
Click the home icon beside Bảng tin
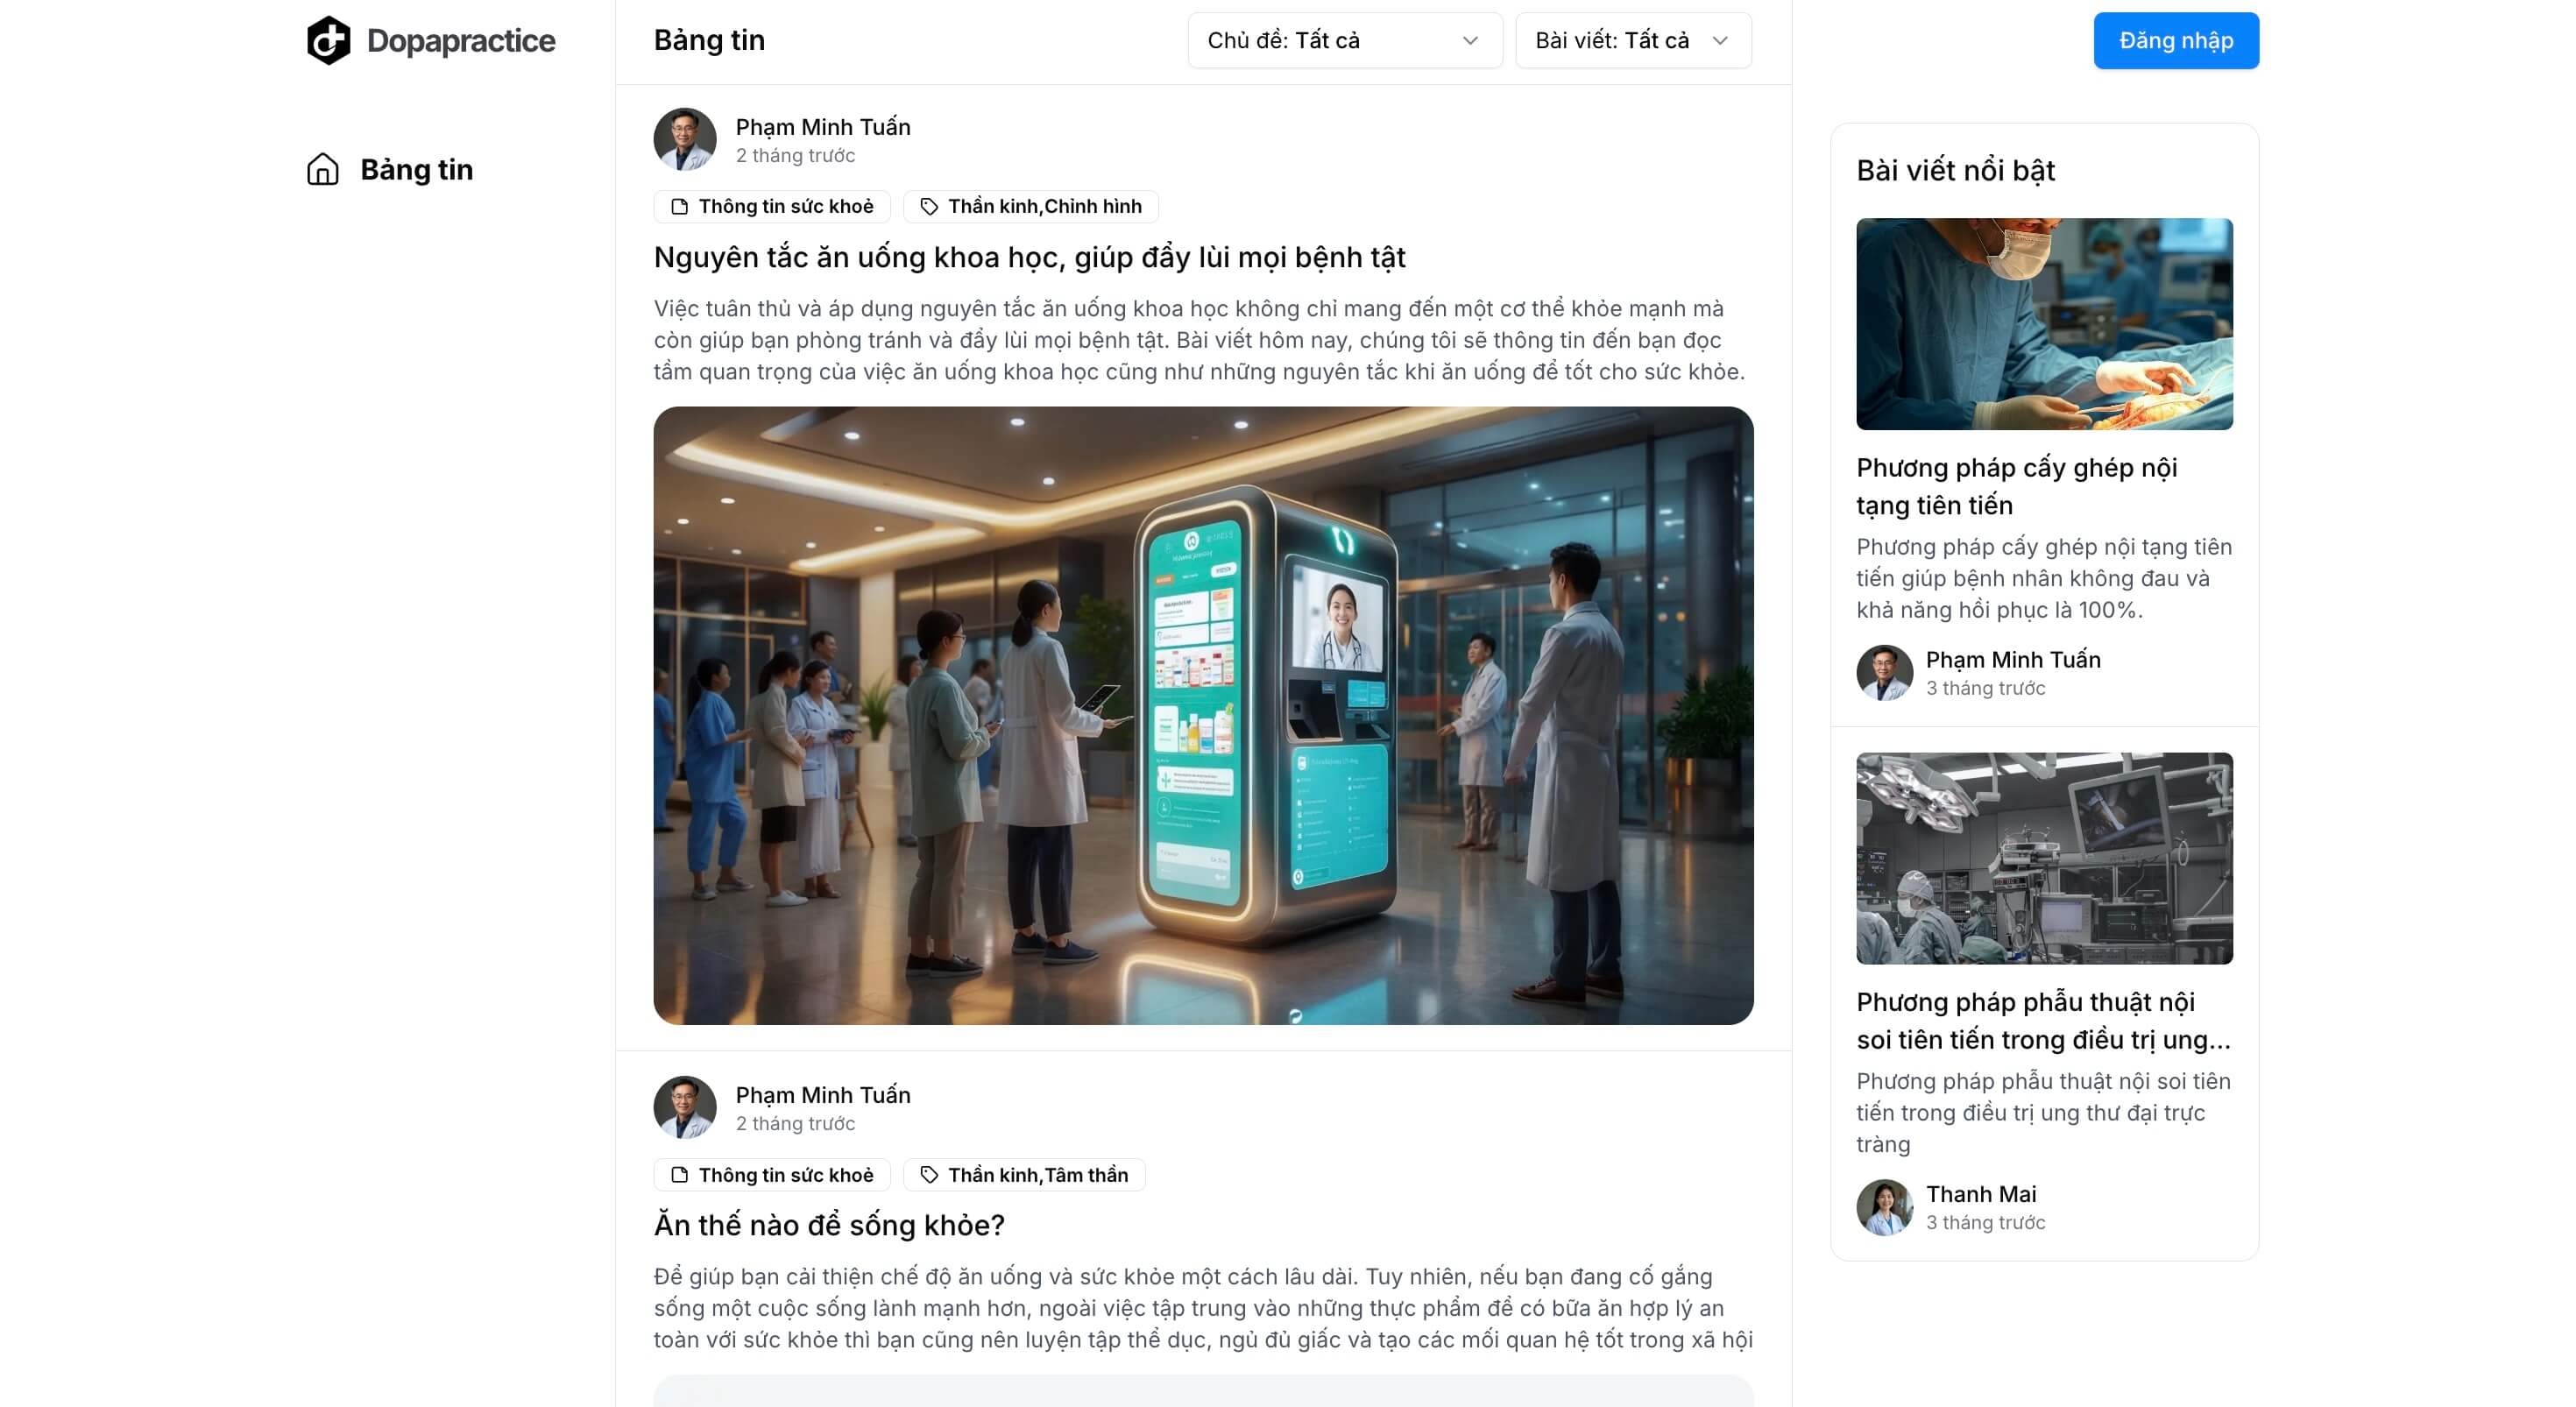pyautogui.click(x=322, y=169)
